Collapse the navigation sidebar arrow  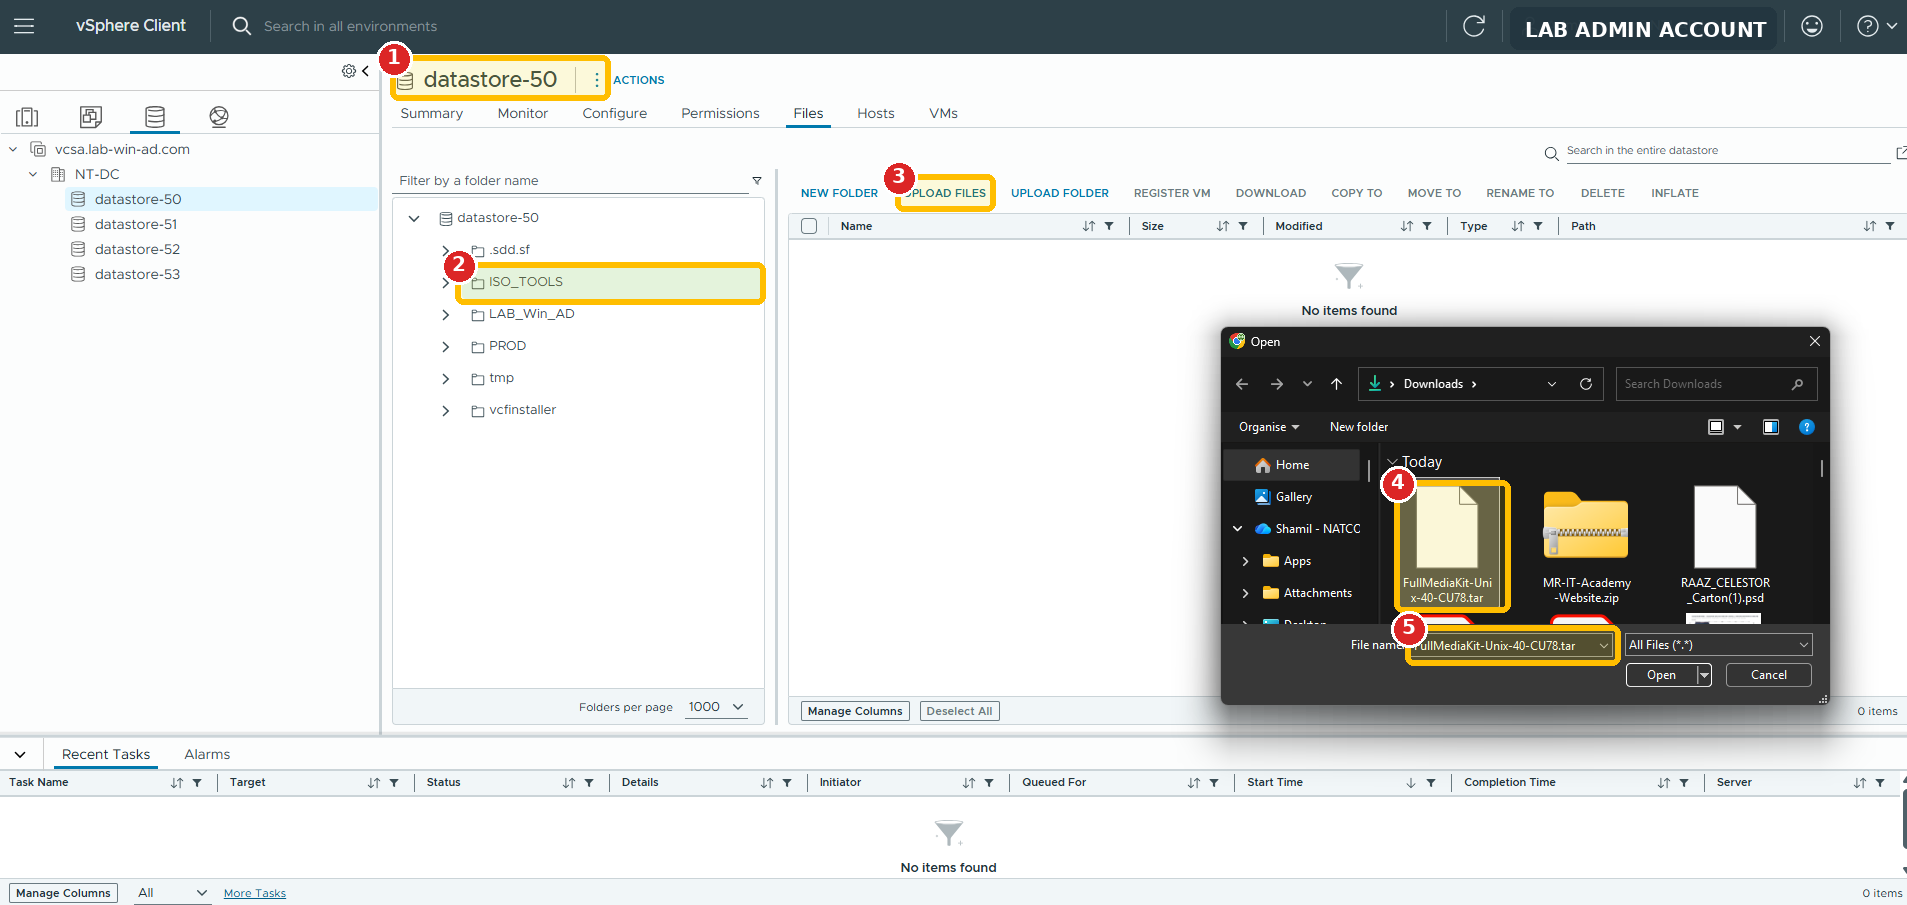366,71
